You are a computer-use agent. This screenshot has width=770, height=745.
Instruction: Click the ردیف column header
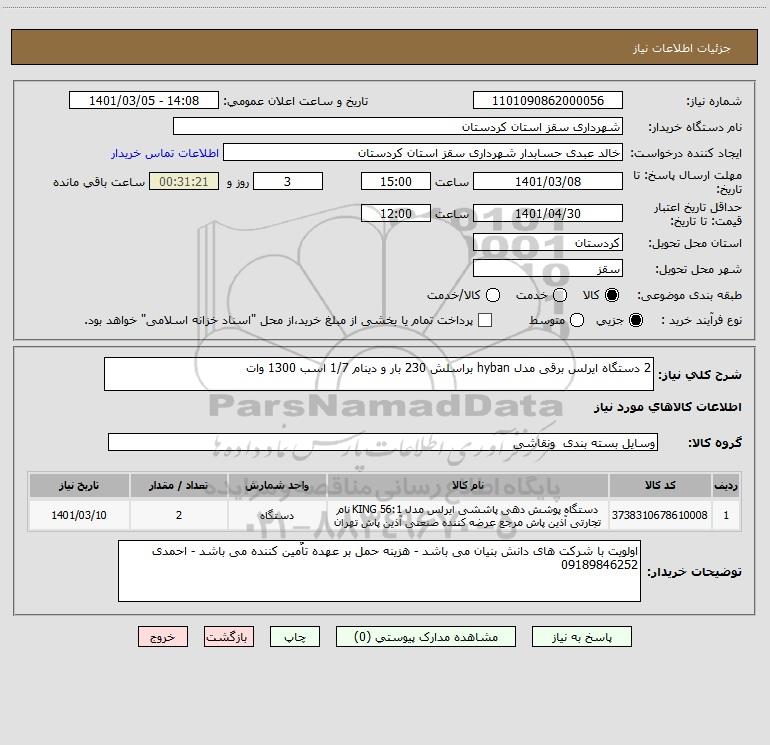726,486
